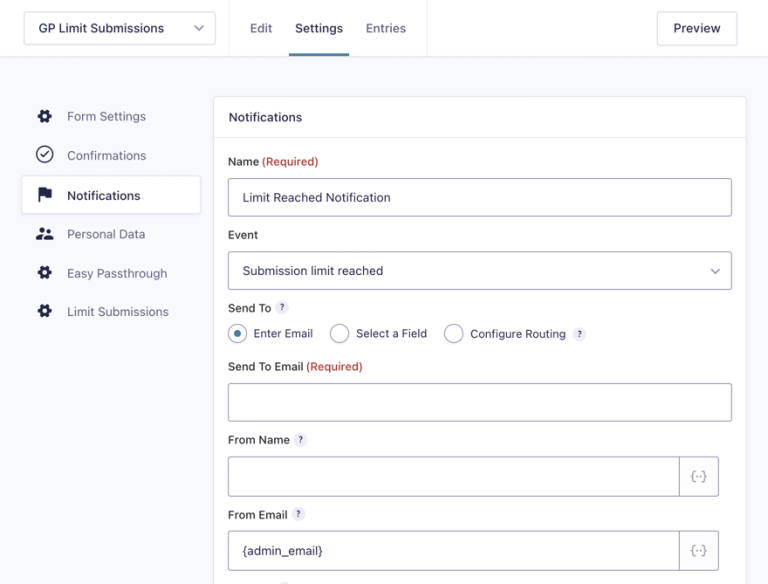Select the Enter Email radio option
The height and width of the screenshot is (584, 768).
[238, 334]
